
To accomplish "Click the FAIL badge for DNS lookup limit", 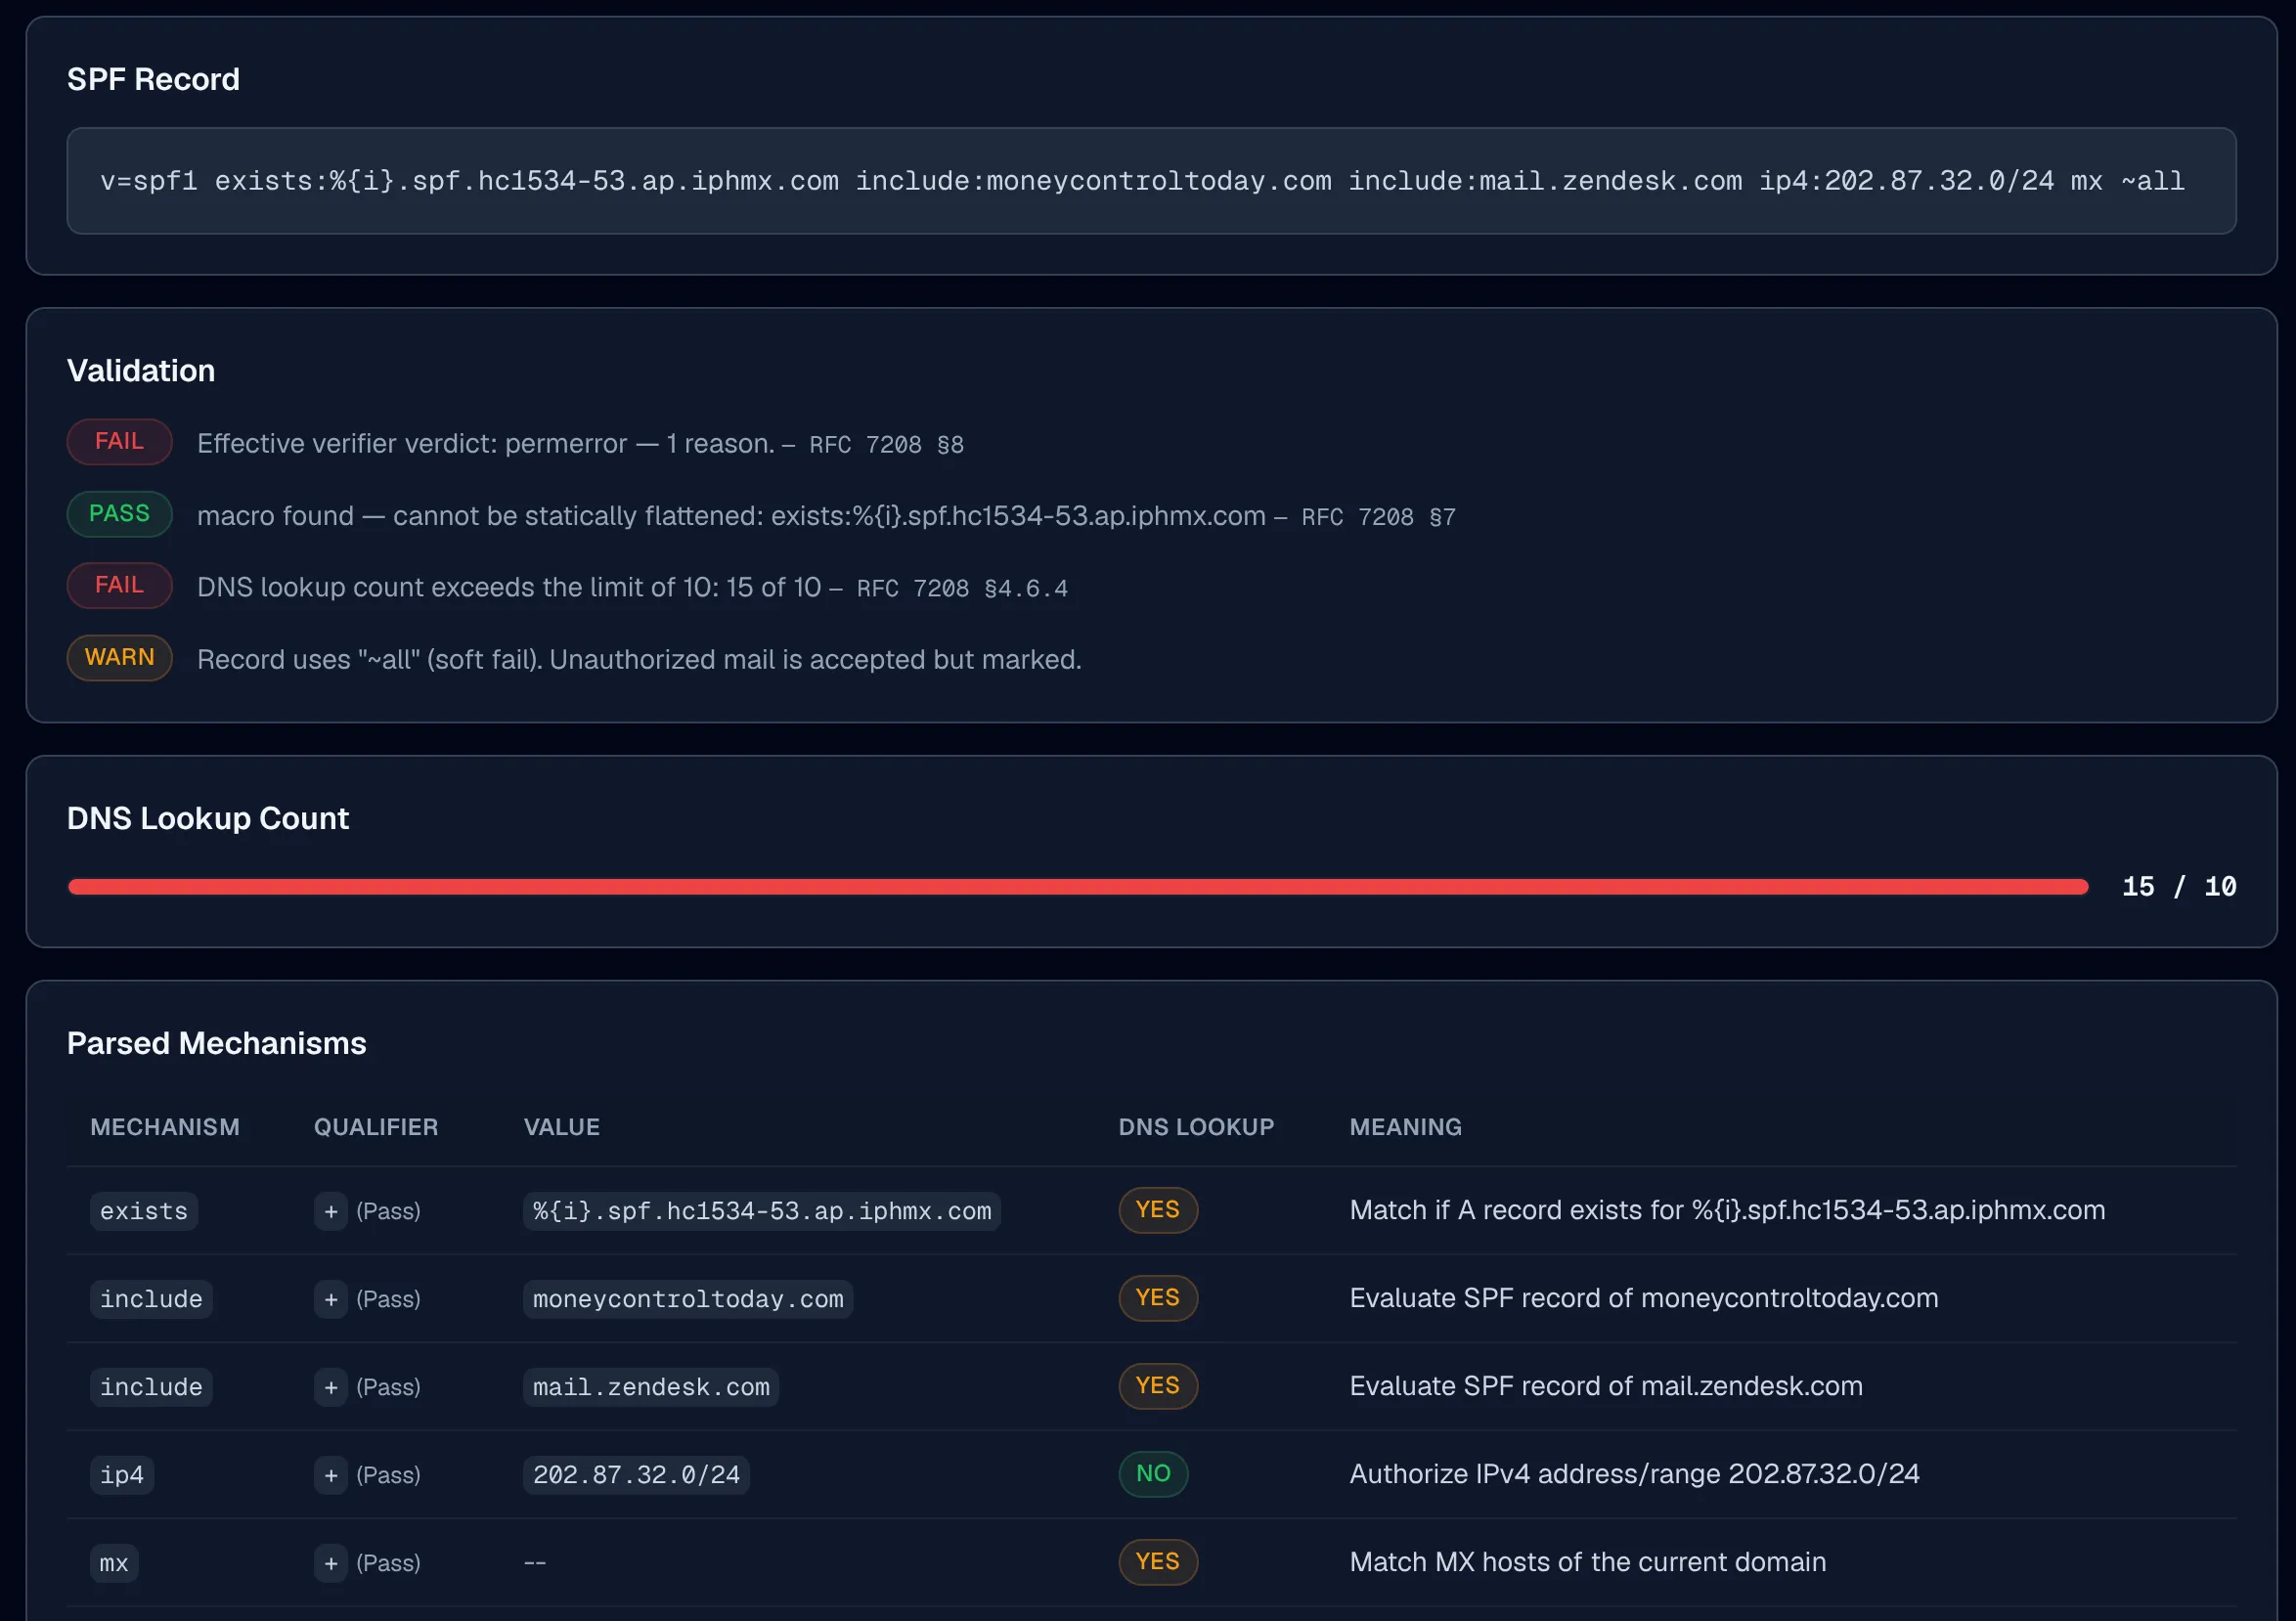I will click(x=119, y=586).
